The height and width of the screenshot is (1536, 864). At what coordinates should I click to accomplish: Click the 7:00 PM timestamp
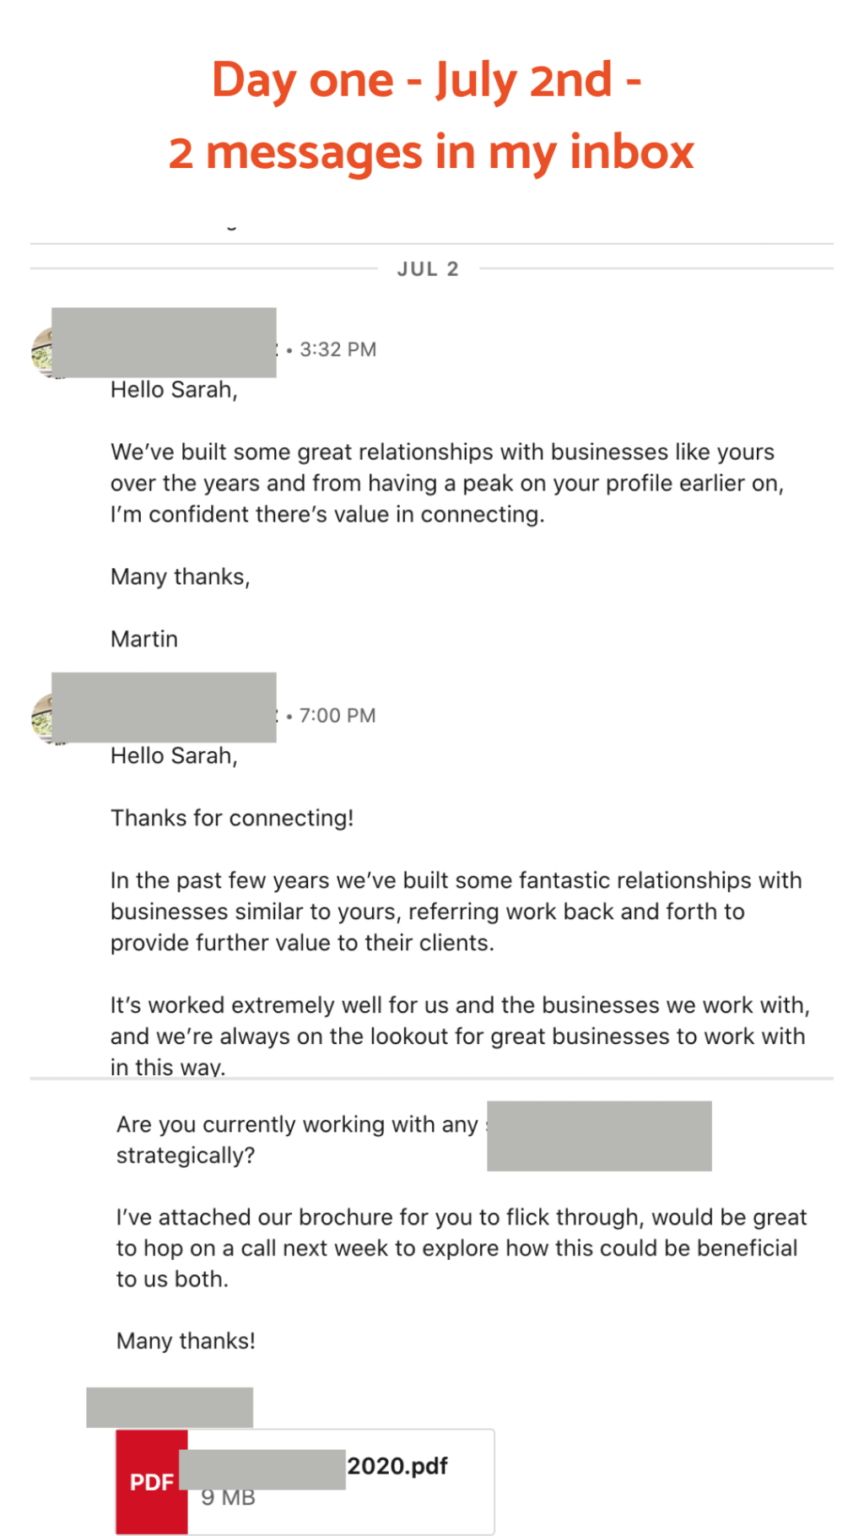(338, 716)
